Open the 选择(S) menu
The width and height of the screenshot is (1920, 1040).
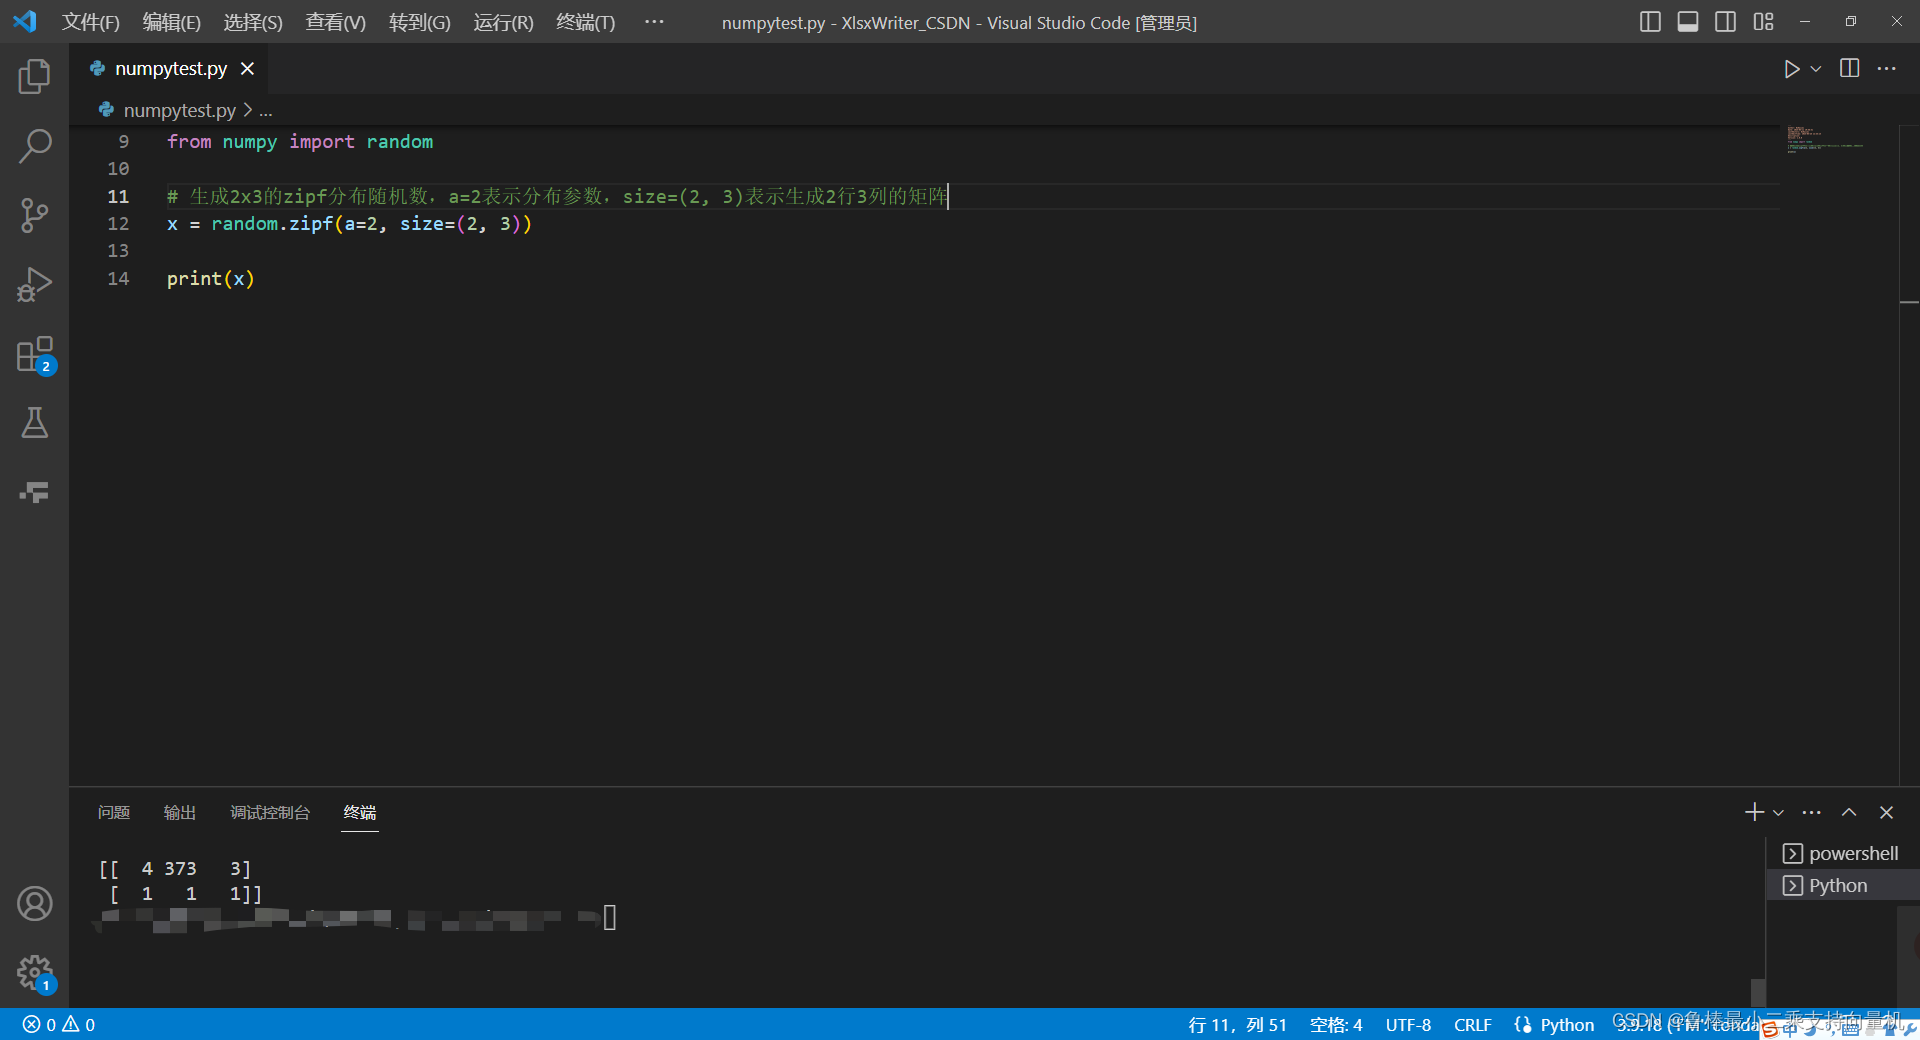253,22
